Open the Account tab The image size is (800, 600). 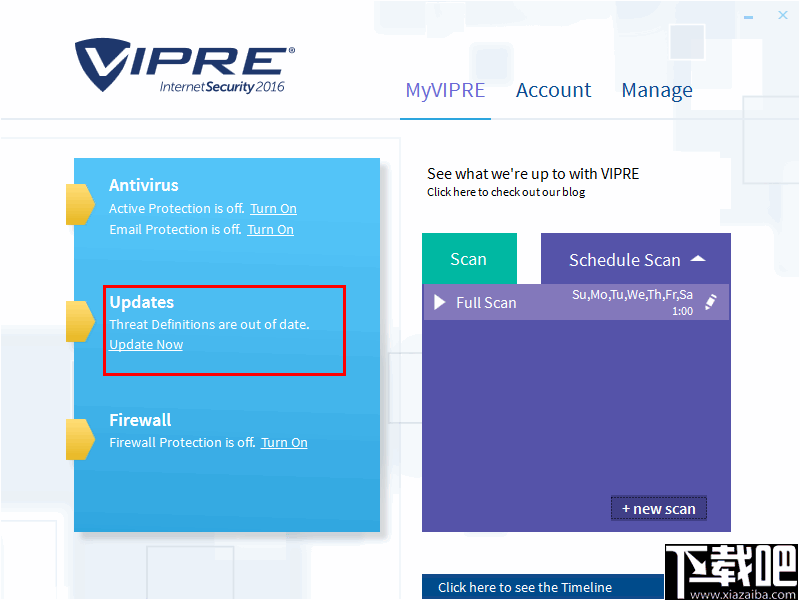point(553,90)
